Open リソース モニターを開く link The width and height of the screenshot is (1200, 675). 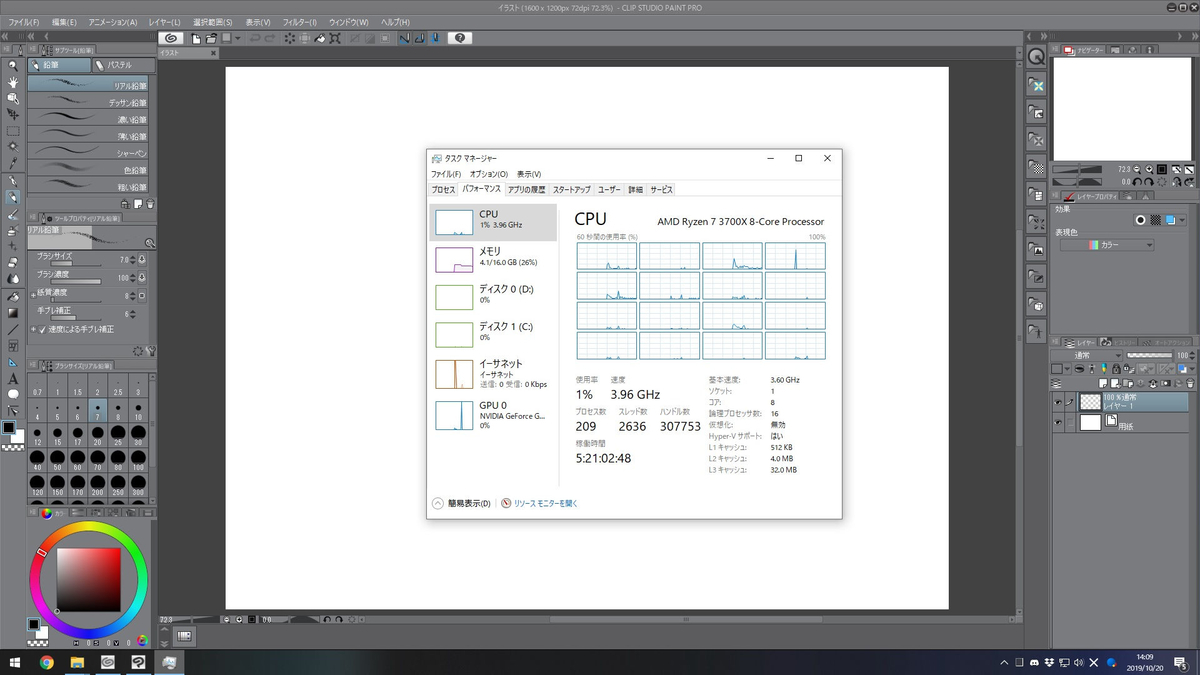click(546, 503)
